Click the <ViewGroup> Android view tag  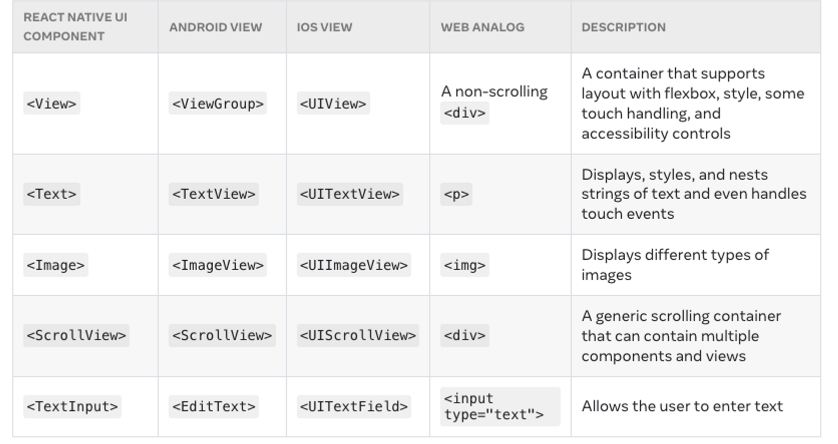point(218,103)
